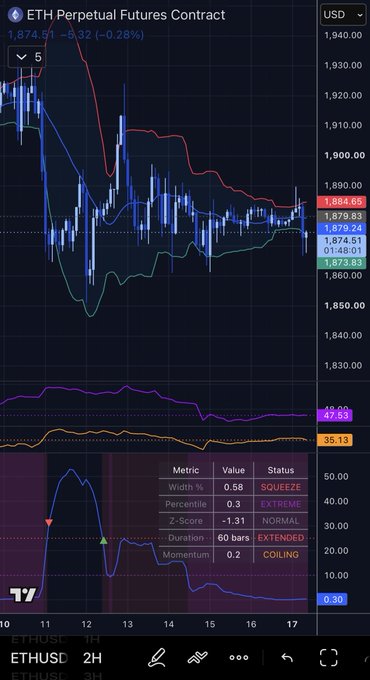Click the blue 0.30 percentile value label
Viewport: 370px width, 680px height.
(332, 599)
